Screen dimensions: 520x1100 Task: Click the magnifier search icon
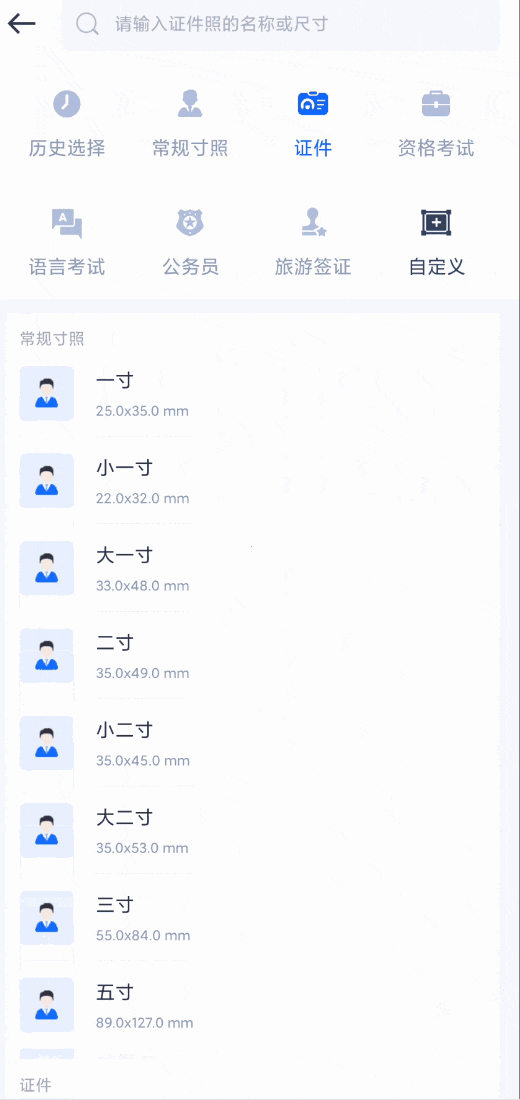pyautogui.click(x=87, y=25)
